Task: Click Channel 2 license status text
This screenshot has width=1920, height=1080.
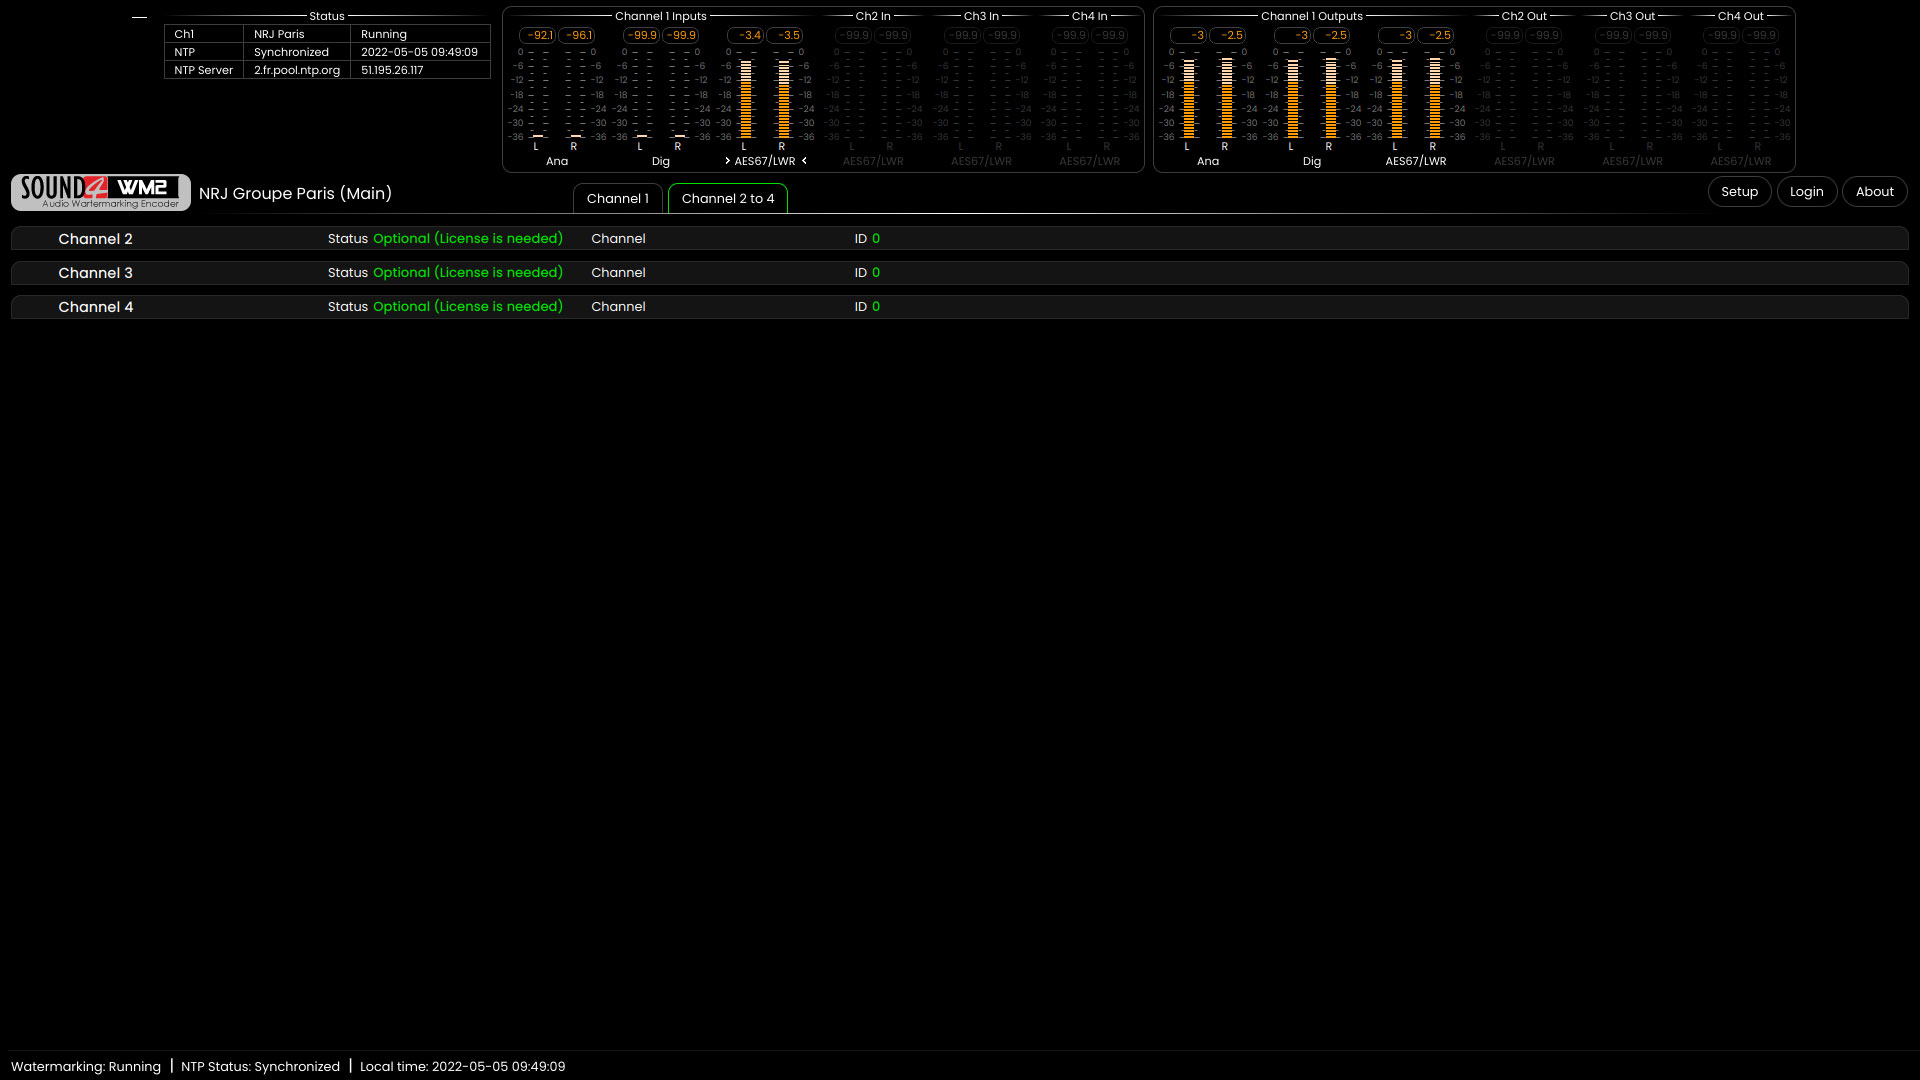Action: [x=468, y=239]
